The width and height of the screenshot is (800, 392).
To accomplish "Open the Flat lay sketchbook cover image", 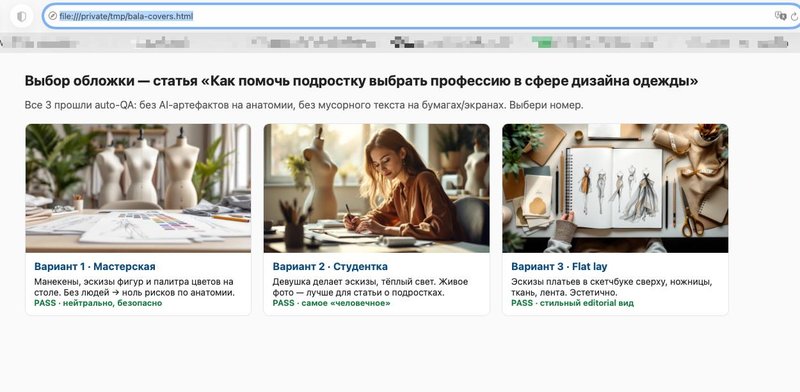I will click(615, 188).
